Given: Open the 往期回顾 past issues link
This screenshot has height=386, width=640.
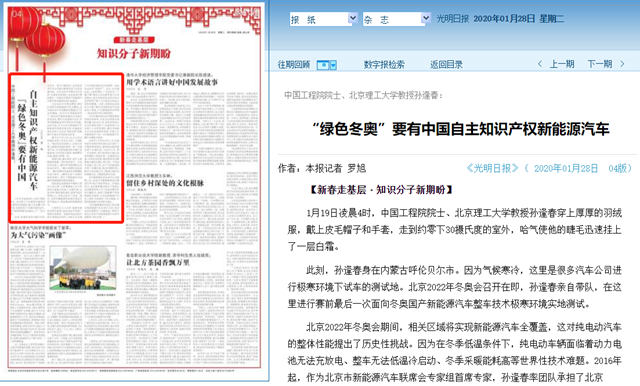Looking at the screenshot, I should click(x=293, y=64).
